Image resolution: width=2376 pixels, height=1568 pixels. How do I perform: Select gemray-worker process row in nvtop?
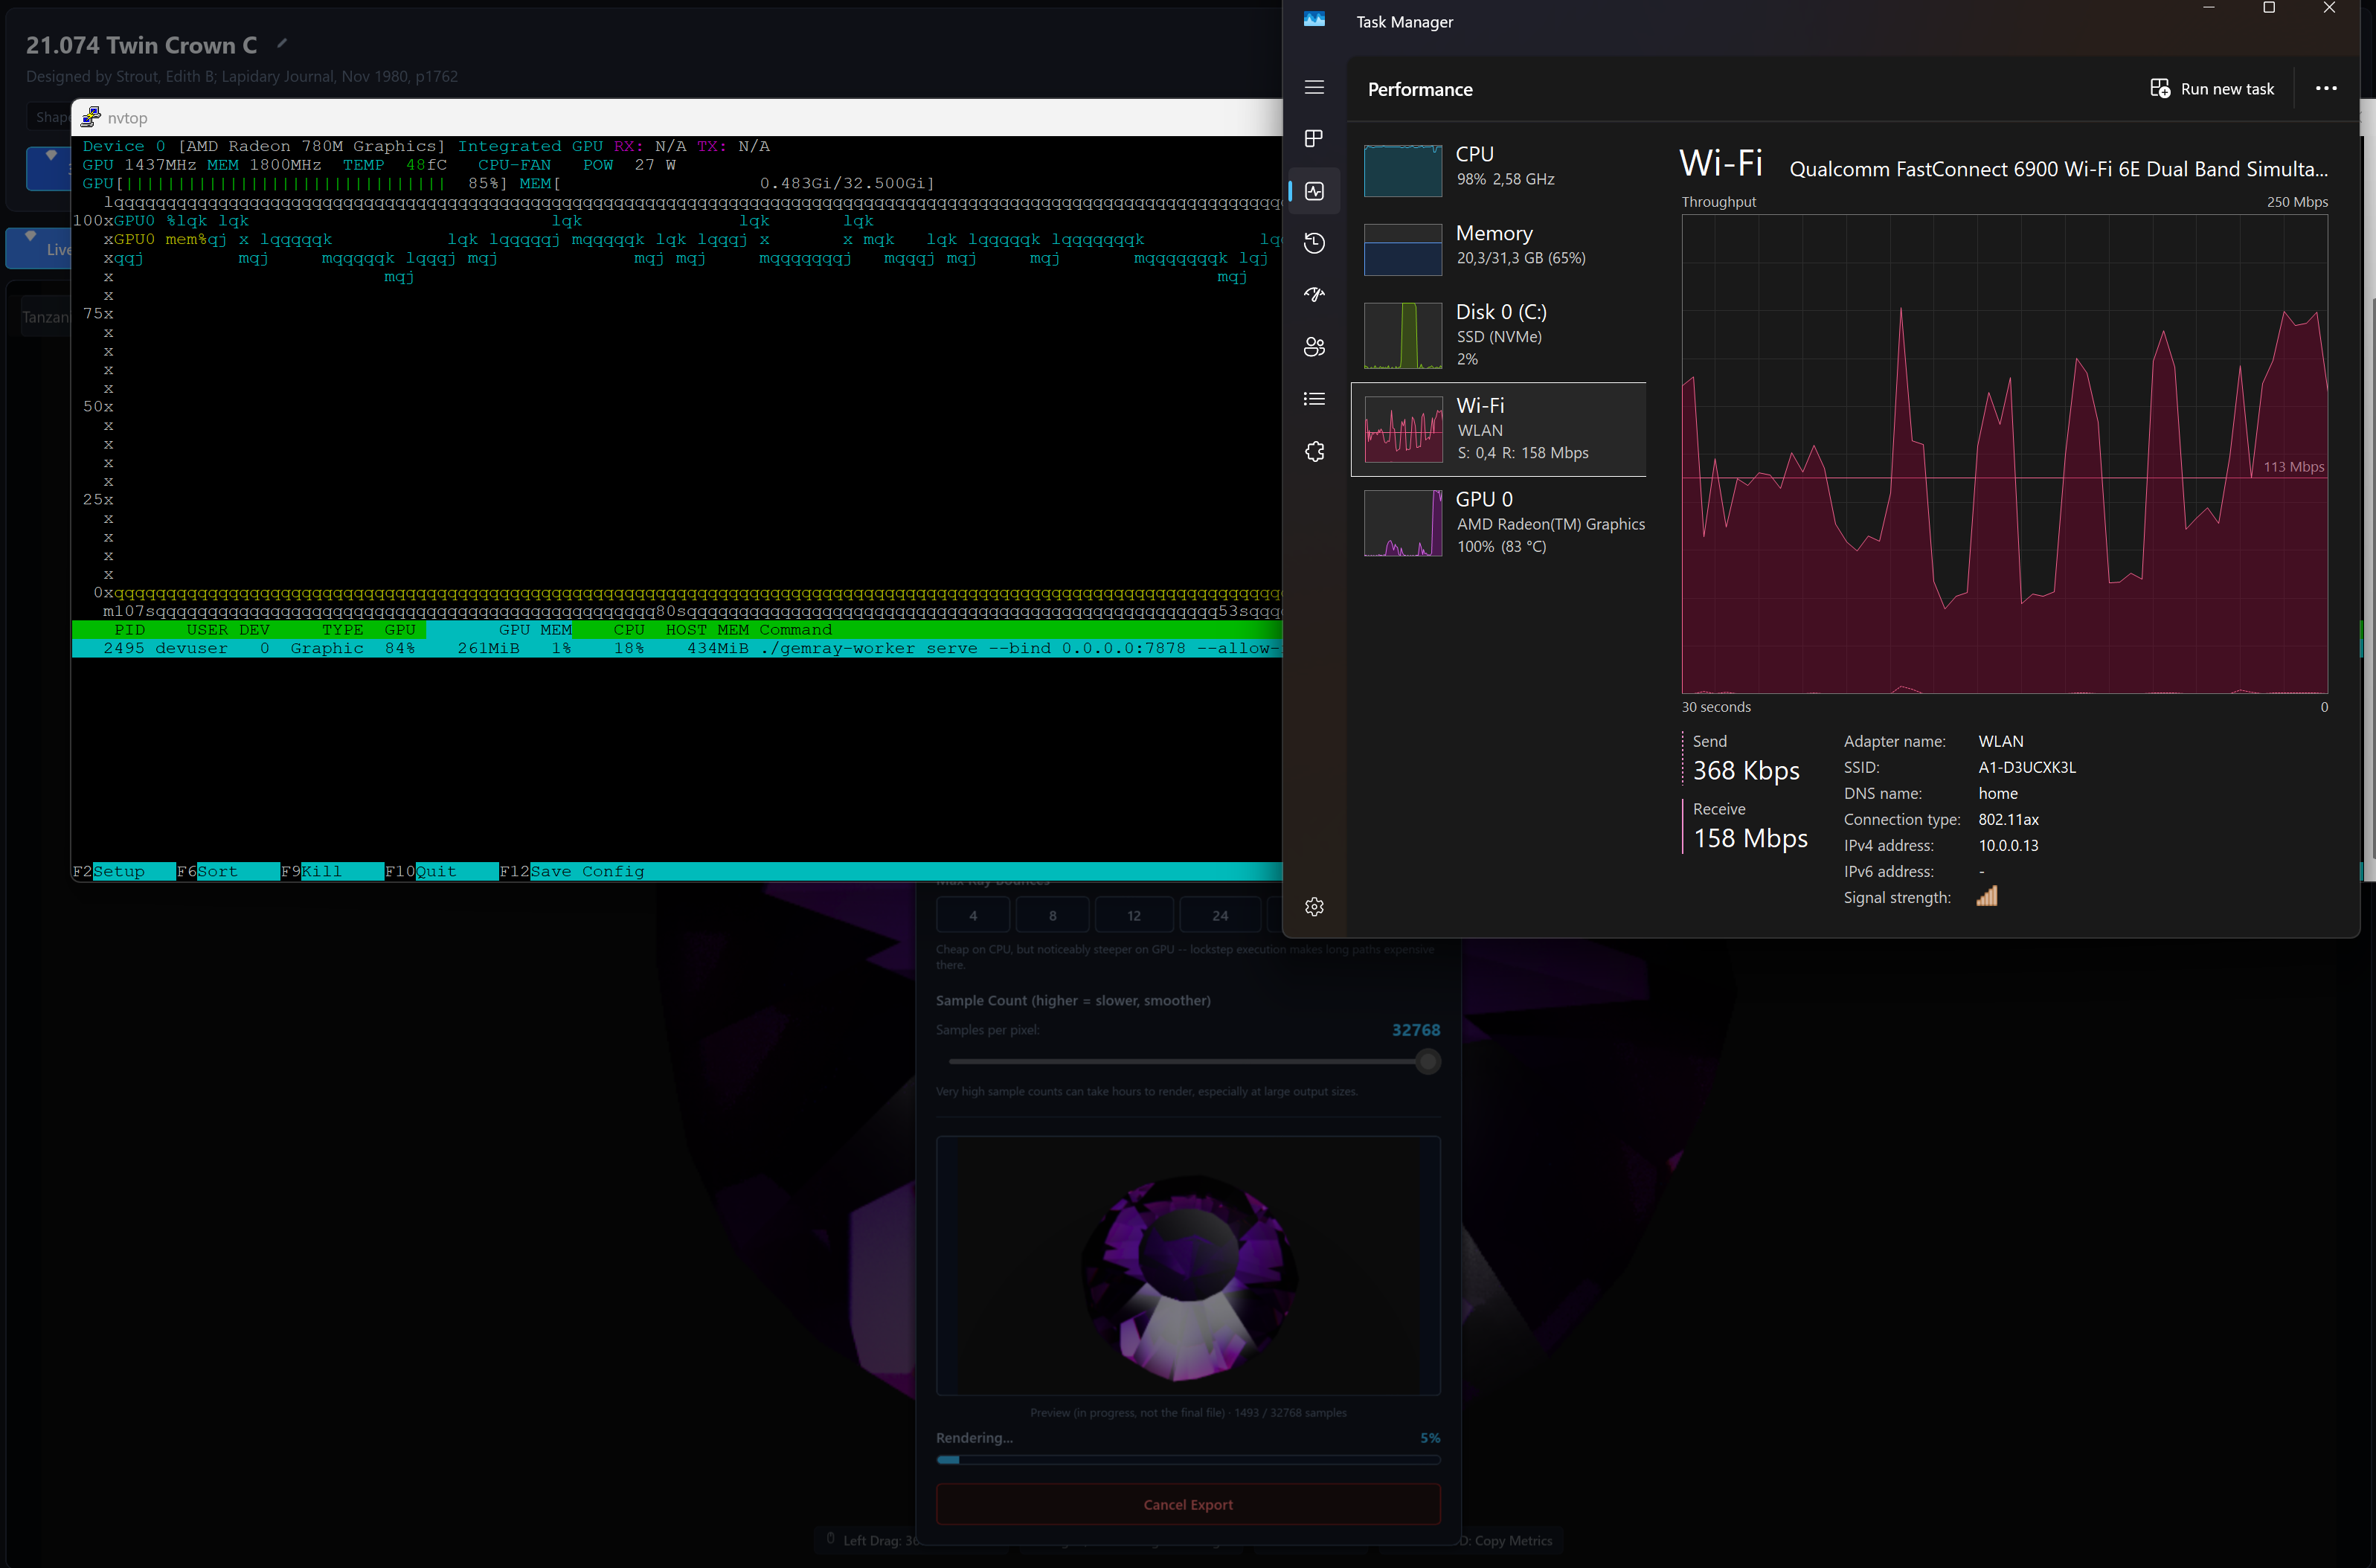coord(677,649)
